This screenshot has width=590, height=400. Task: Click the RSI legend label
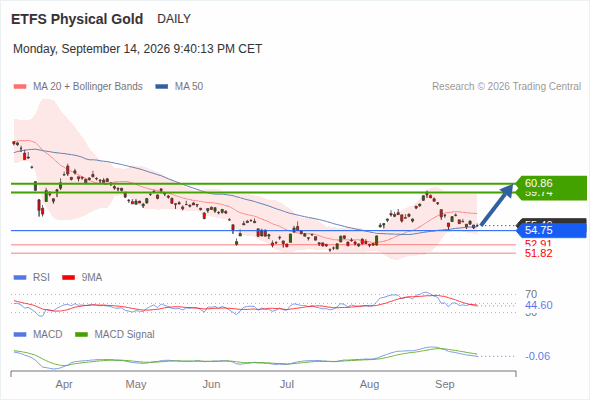[41, 278]
